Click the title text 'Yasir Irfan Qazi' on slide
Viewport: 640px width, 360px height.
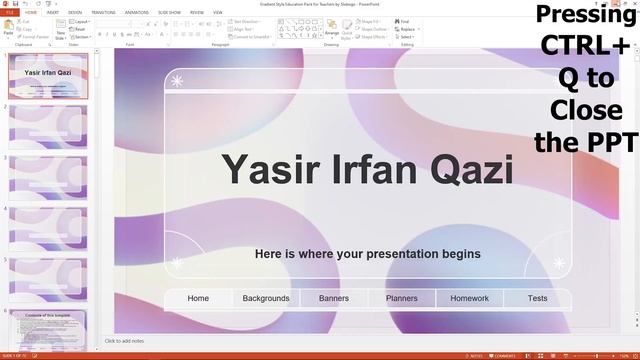tap(367, 169)
